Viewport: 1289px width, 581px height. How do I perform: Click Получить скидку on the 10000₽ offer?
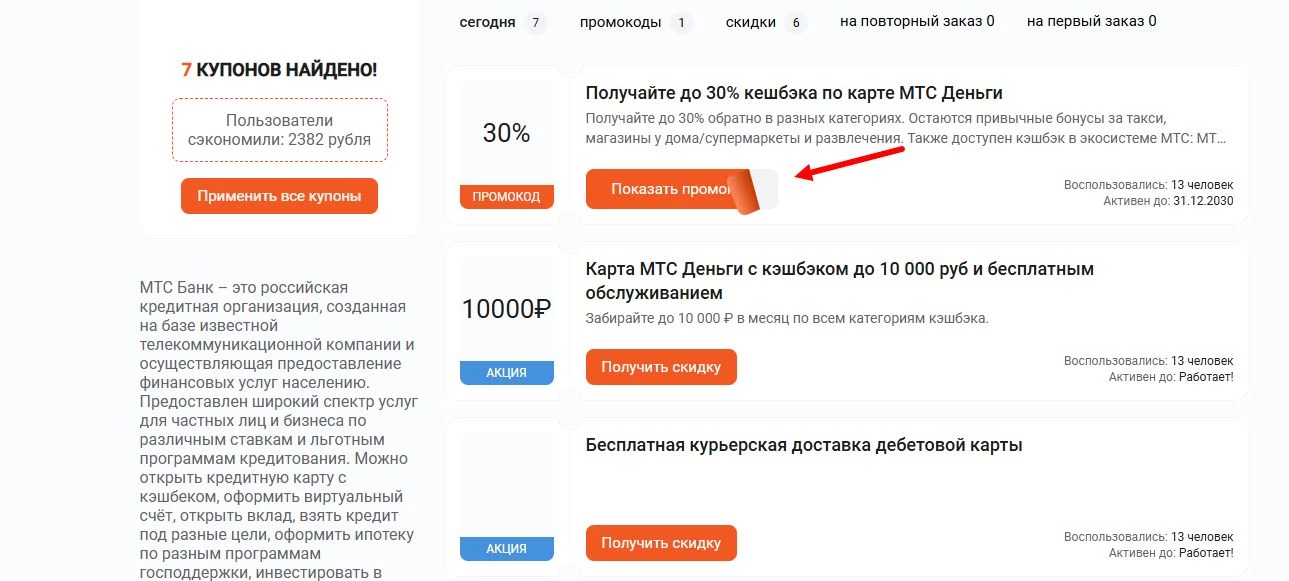pyautogui.click(x=661, y=367)
